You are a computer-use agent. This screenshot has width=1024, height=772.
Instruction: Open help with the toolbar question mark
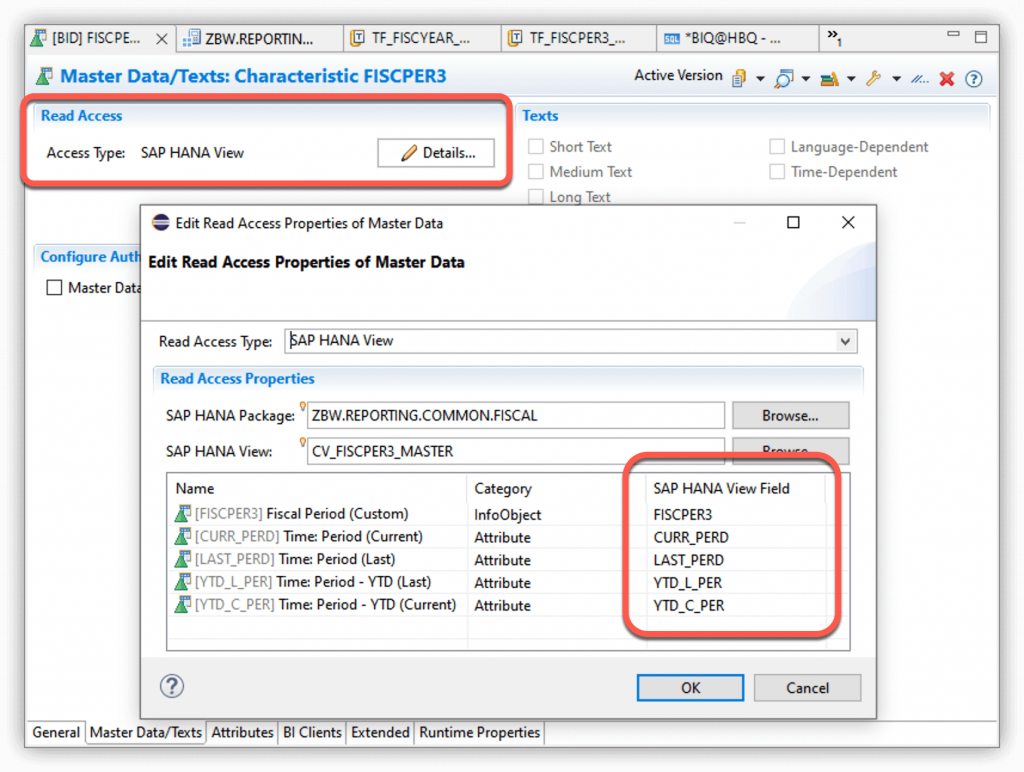[974, 79]
